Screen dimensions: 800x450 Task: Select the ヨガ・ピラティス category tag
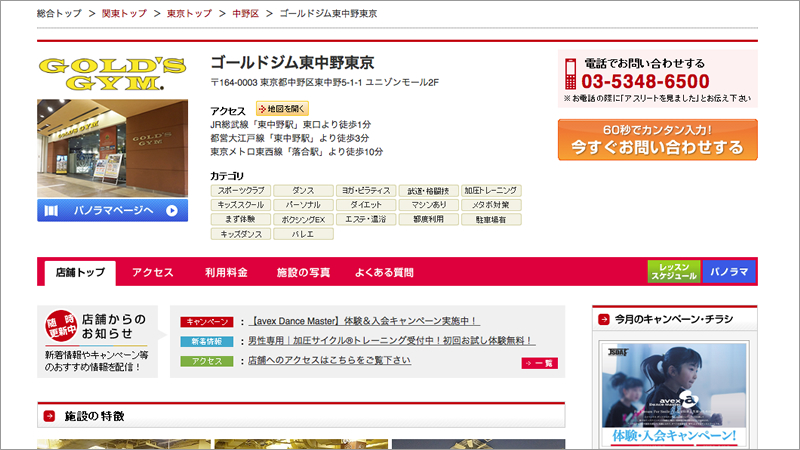click(x=366, y=191)
